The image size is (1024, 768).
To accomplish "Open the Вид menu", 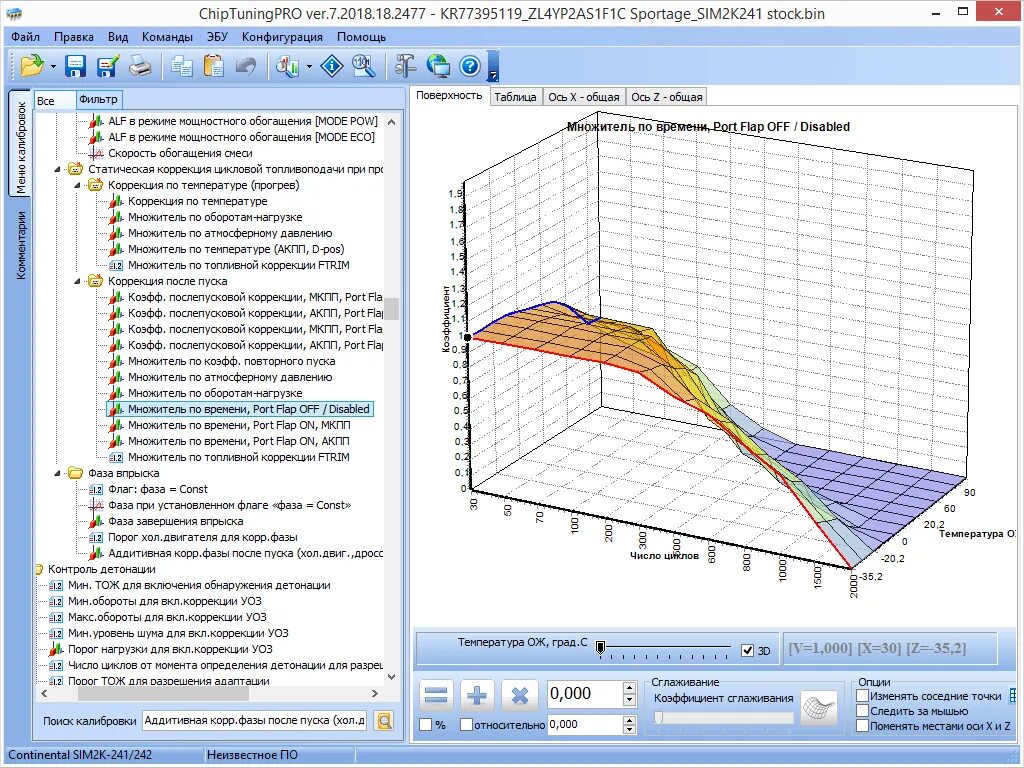I will [118, 37].
